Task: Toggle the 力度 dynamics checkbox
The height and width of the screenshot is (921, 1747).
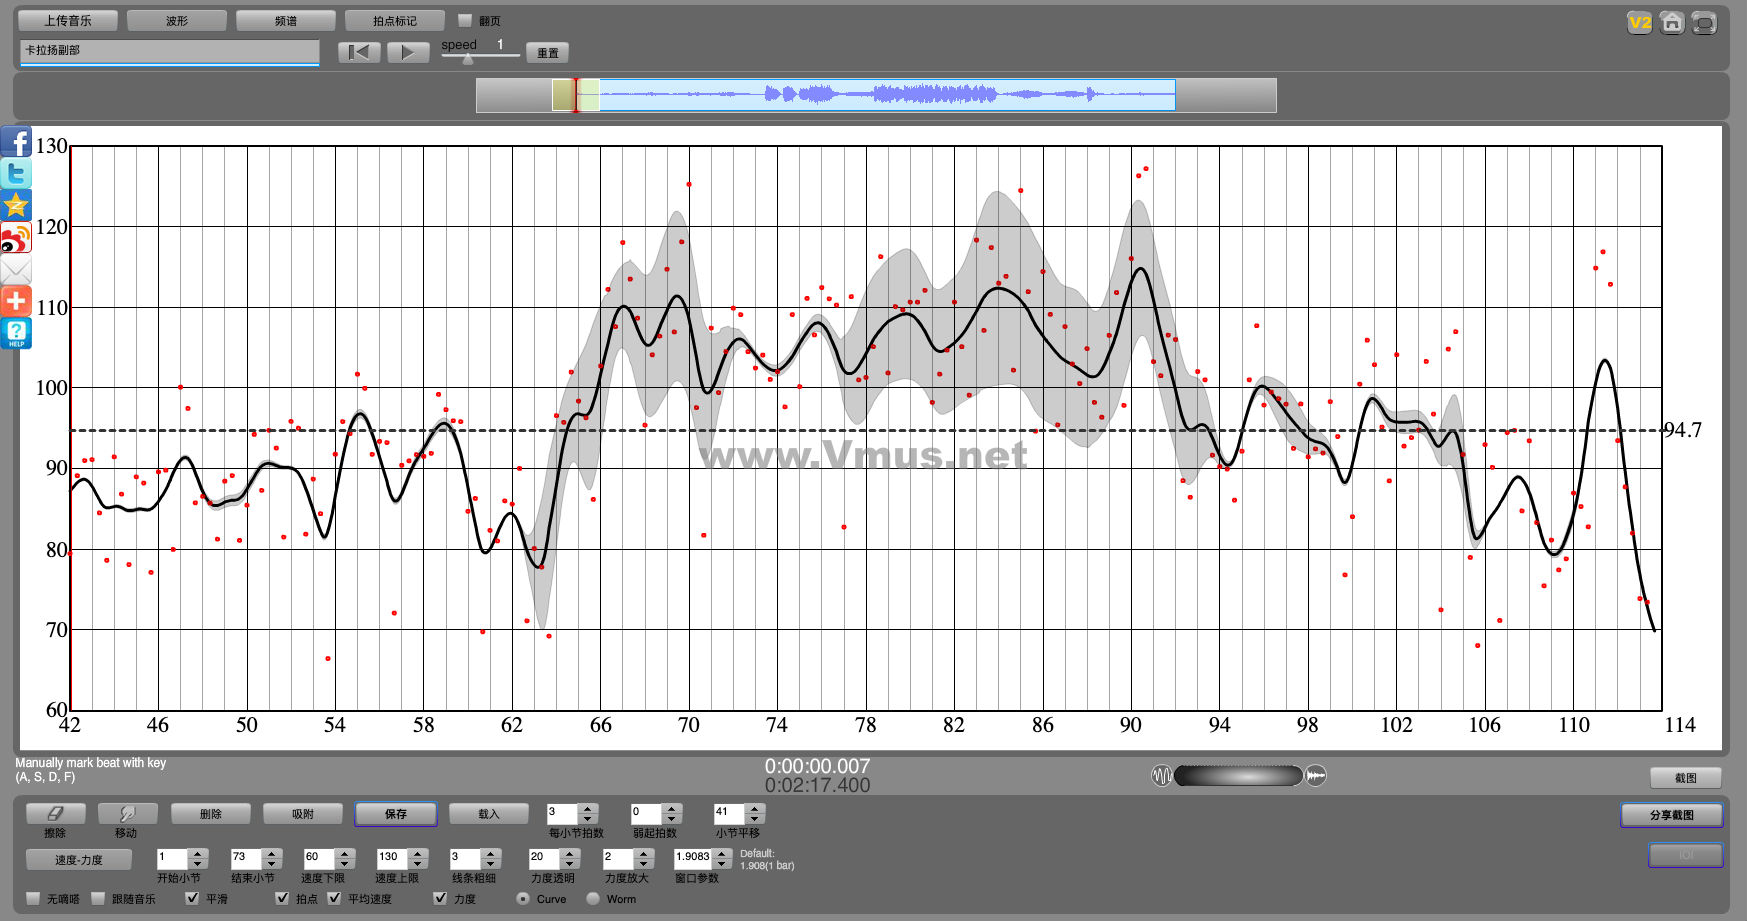Action: (440, 898)
